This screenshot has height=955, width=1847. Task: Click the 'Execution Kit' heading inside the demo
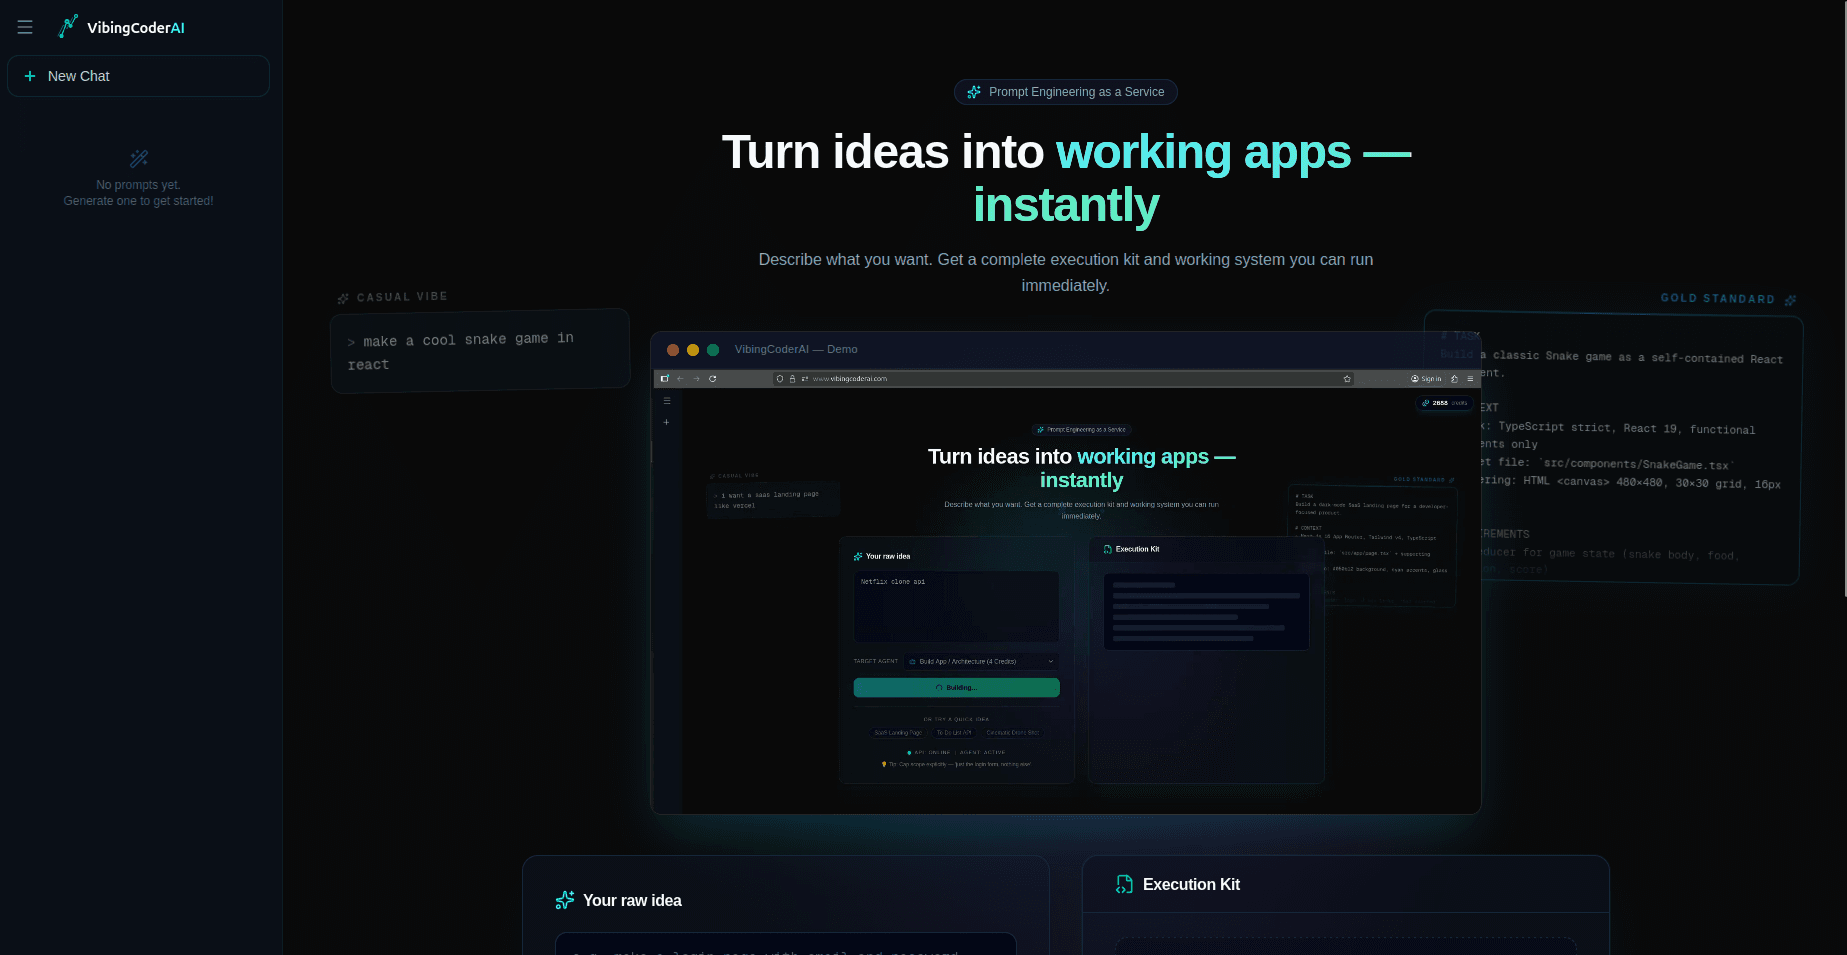tap(1137, 549)
